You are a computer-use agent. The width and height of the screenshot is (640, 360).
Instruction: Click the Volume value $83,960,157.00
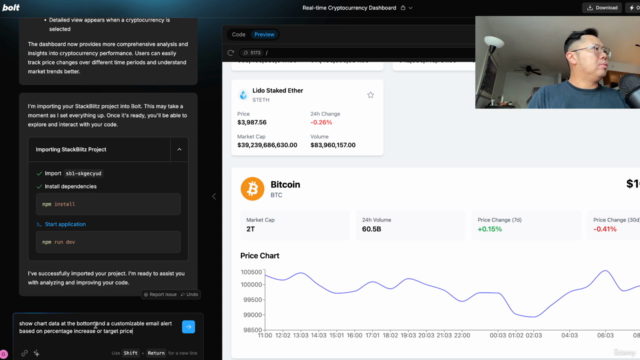[333, 145]
